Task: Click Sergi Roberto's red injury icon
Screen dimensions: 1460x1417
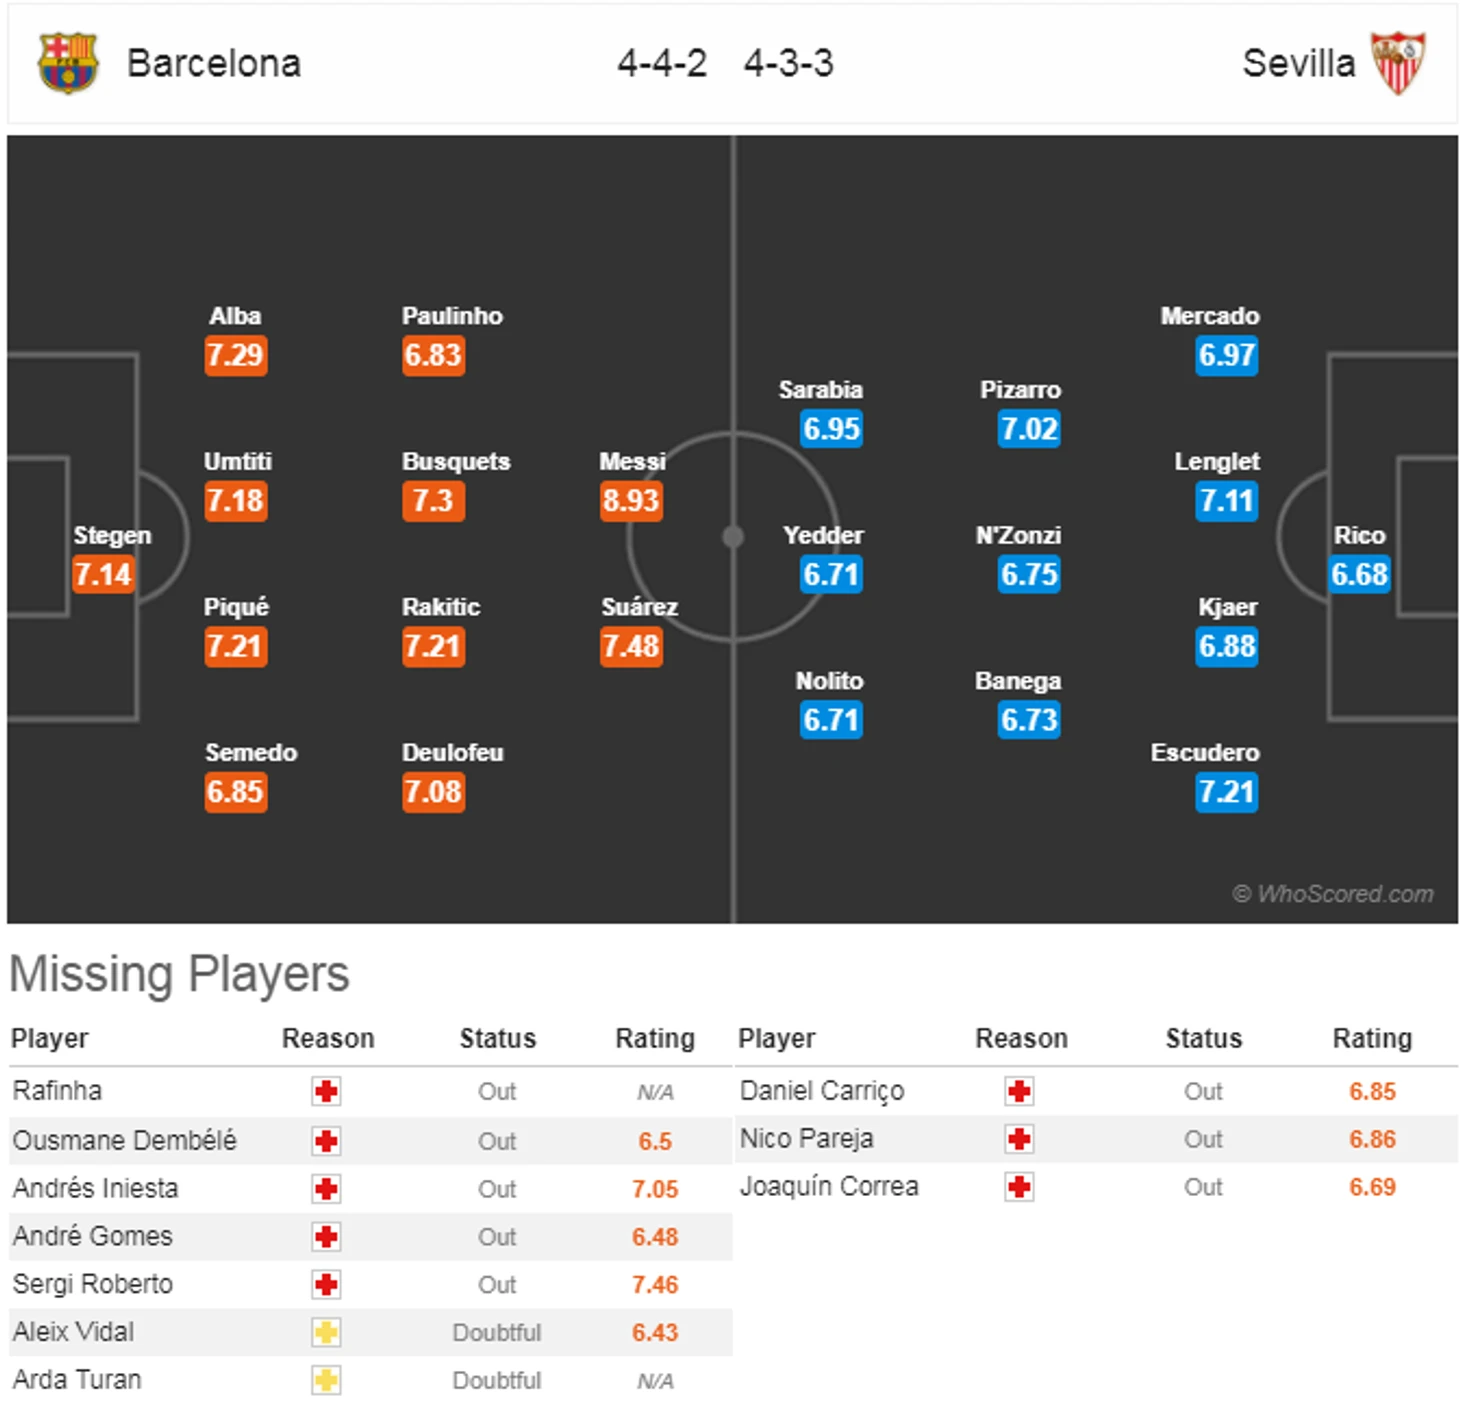Action: coord(326,1285)
